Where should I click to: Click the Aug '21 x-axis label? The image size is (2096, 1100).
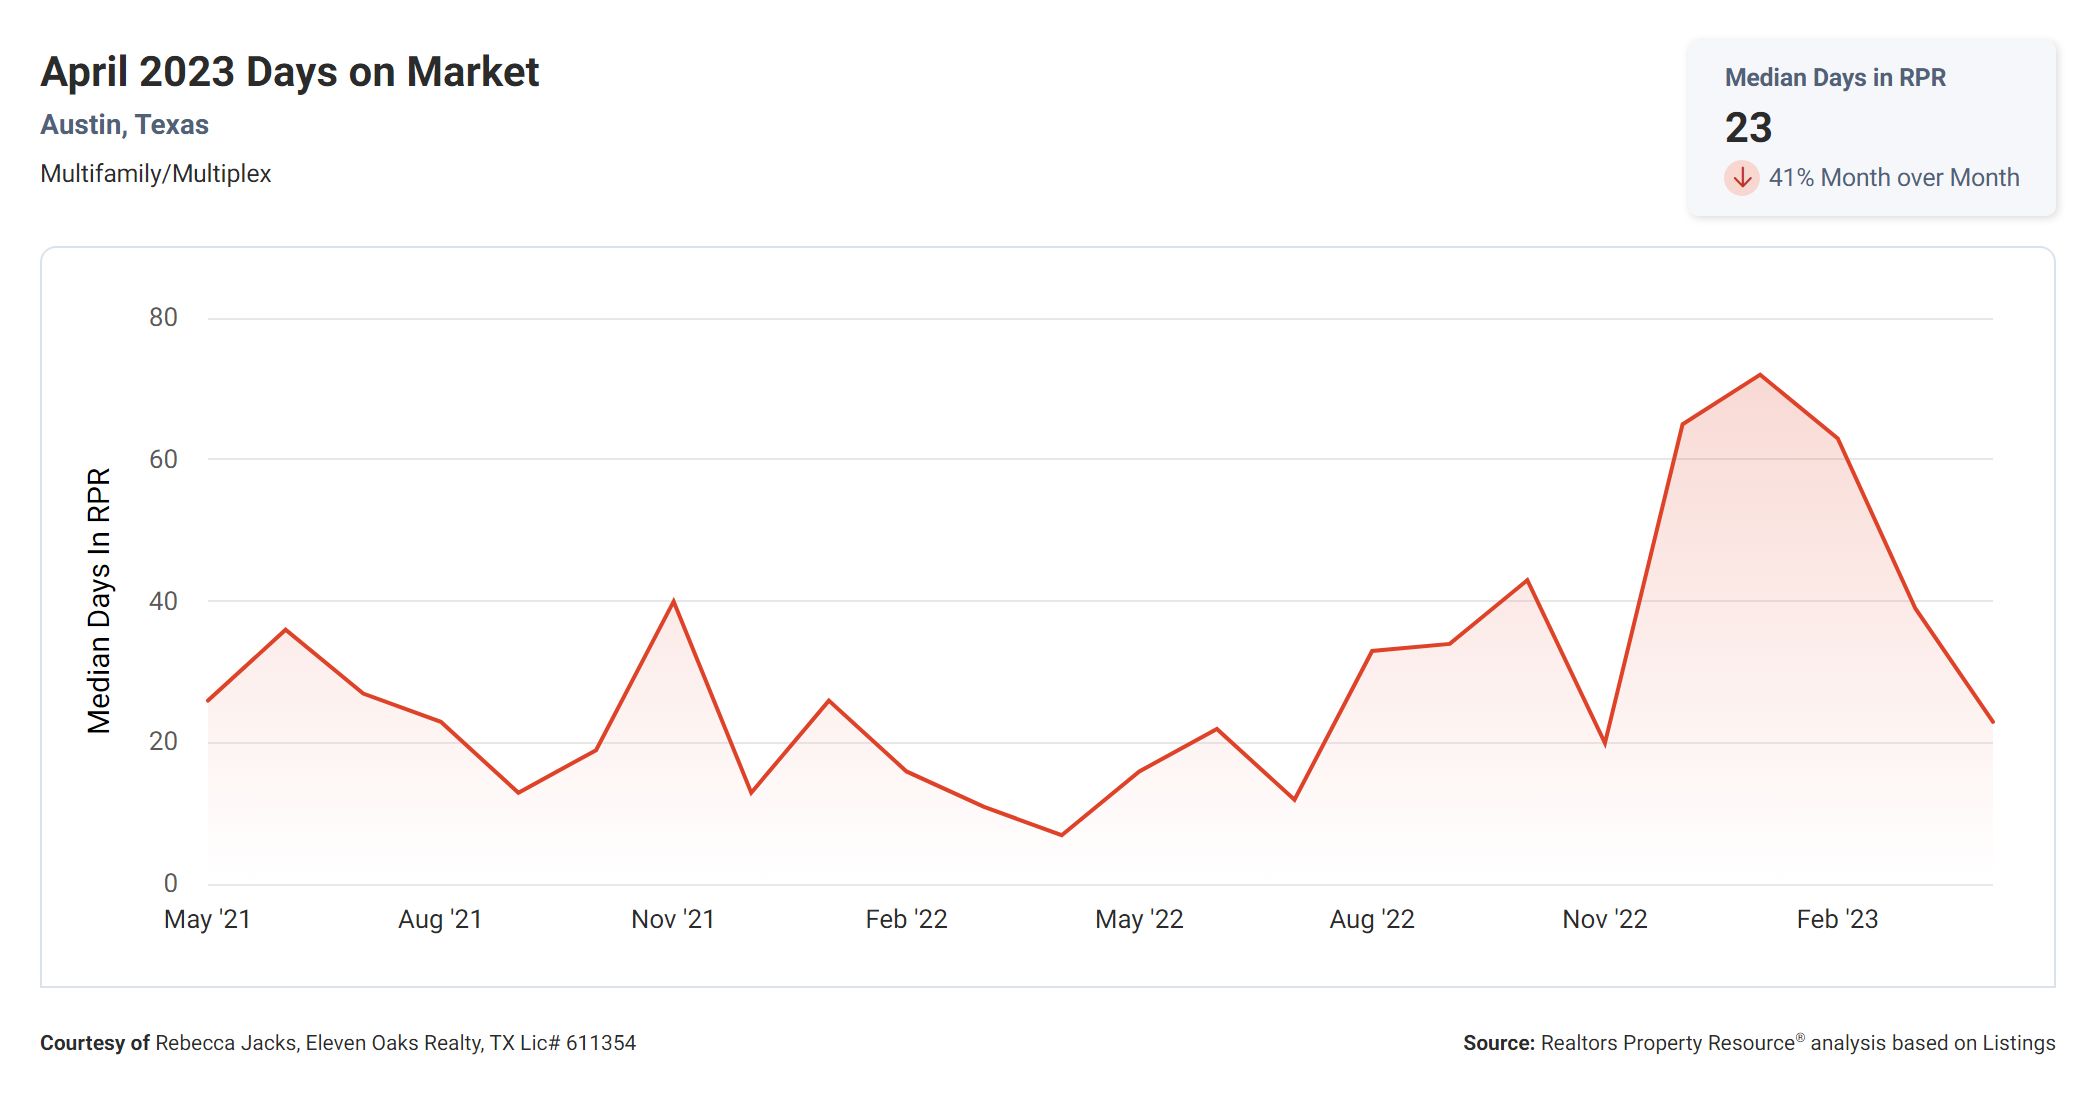click(440, 919)
